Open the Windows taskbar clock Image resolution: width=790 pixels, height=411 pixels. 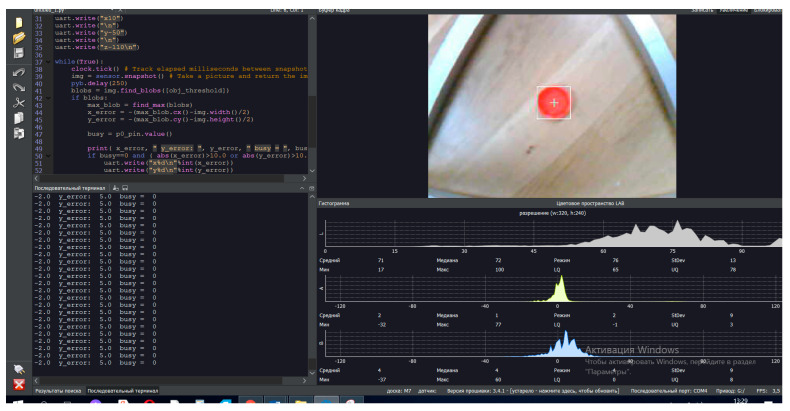point(740,401)
